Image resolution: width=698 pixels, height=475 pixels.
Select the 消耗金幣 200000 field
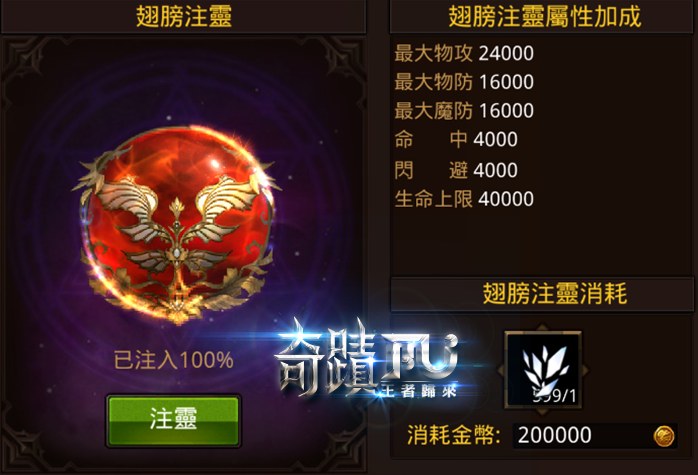click(595, 435)
